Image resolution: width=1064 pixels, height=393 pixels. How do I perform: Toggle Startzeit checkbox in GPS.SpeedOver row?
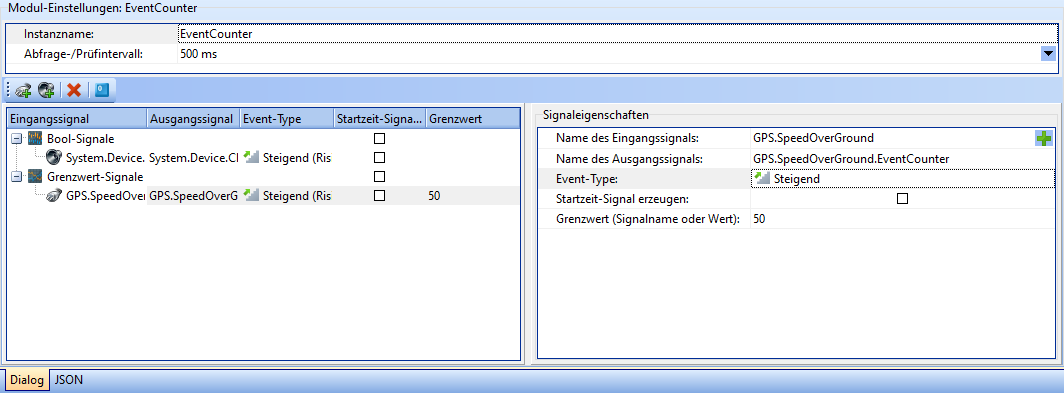click(x=380, y=195)
